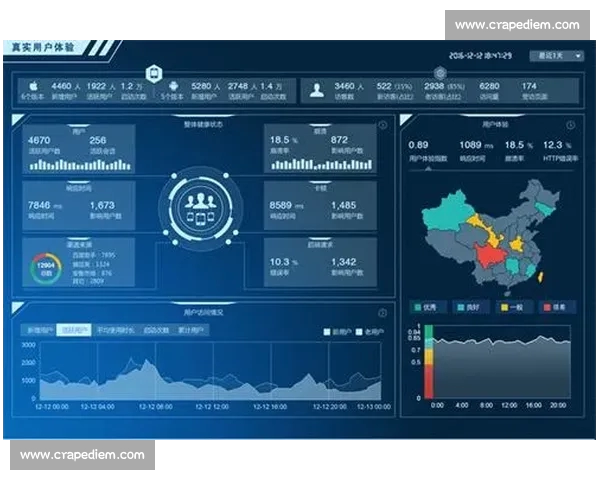Viewport: 600px width, 480px height.
Task: Click the red Sichuan region on map
Action: click(487, 257)
